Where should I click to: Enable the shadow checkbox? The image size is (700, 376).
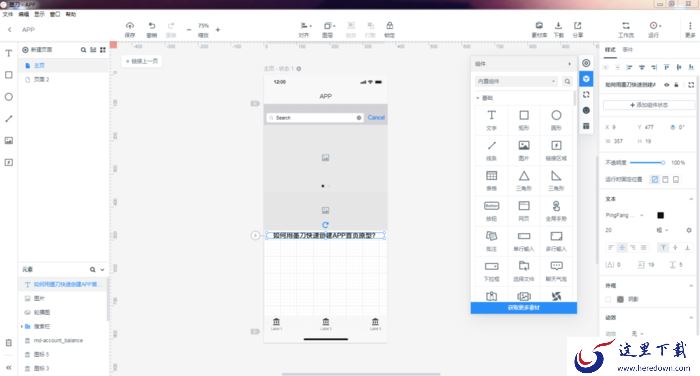608,299
